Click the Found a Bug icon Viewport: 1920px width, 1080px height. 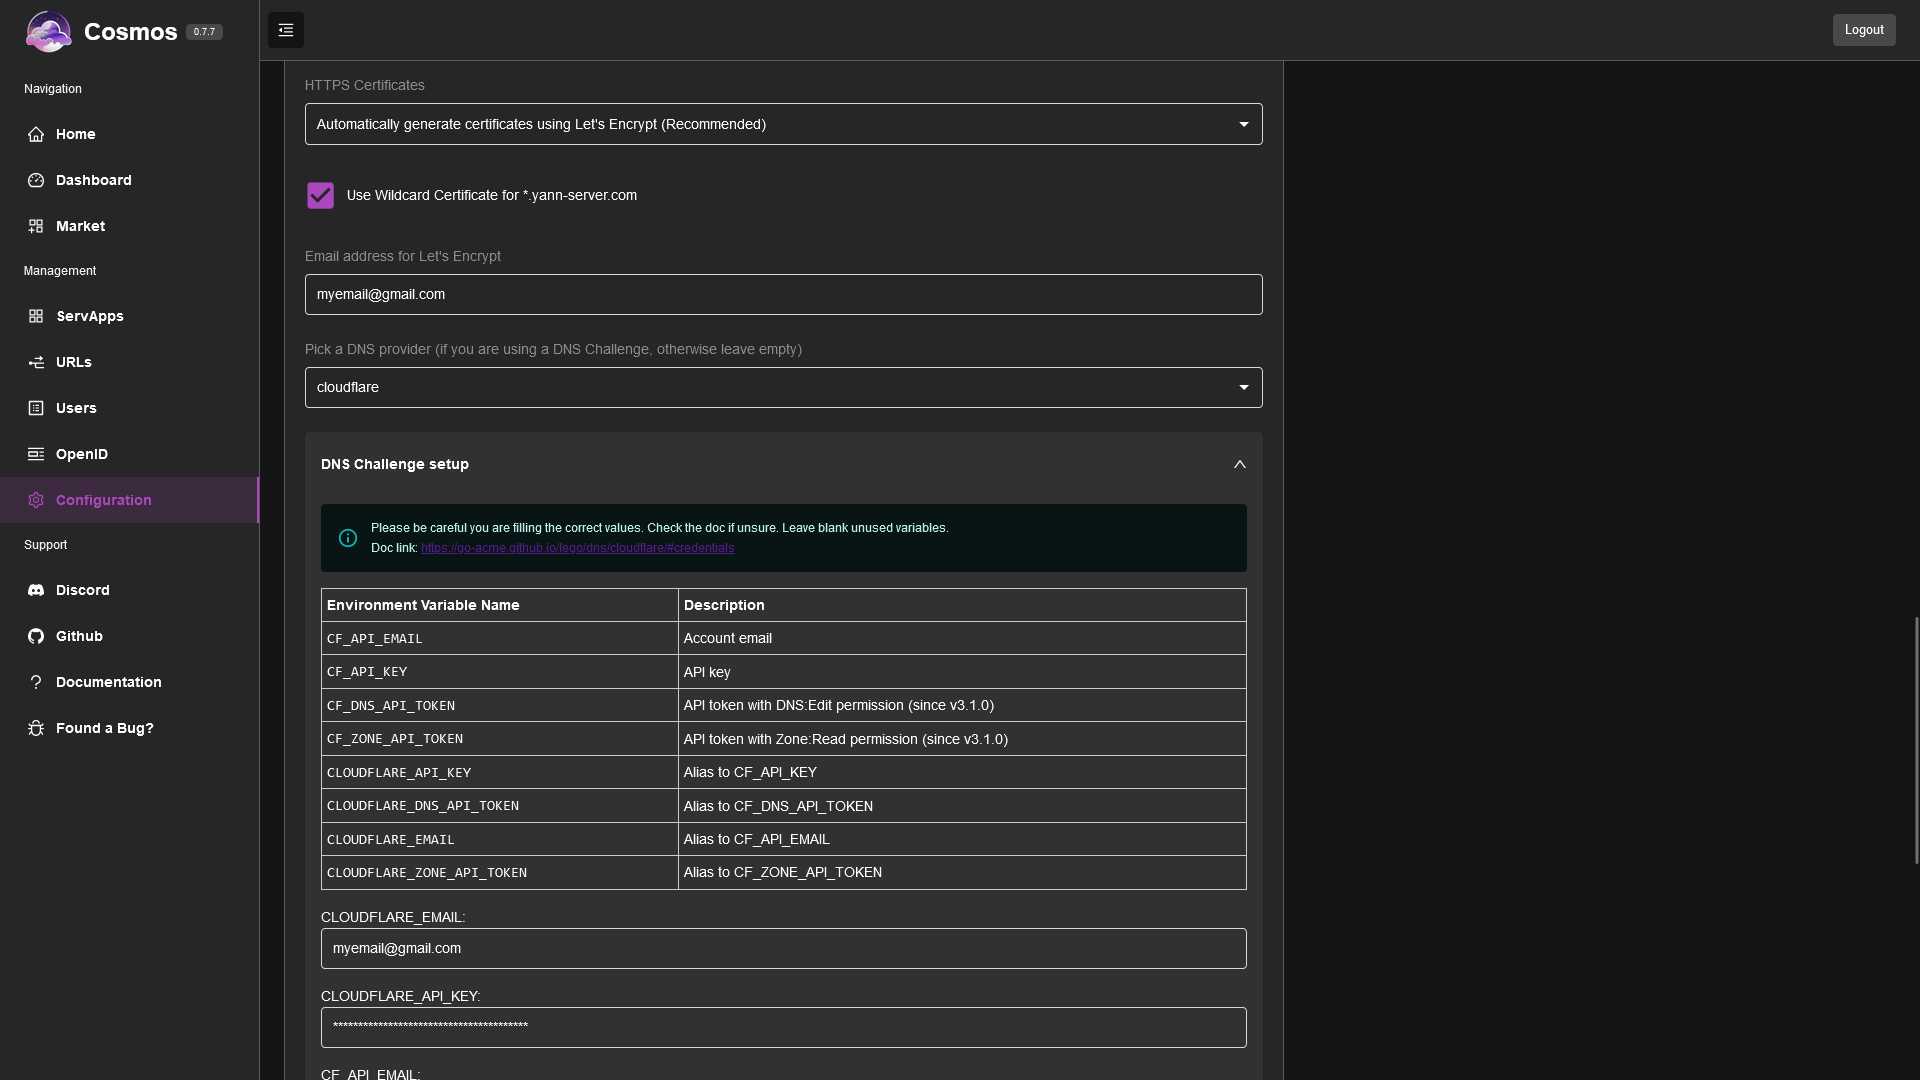(x=36, y=728)
